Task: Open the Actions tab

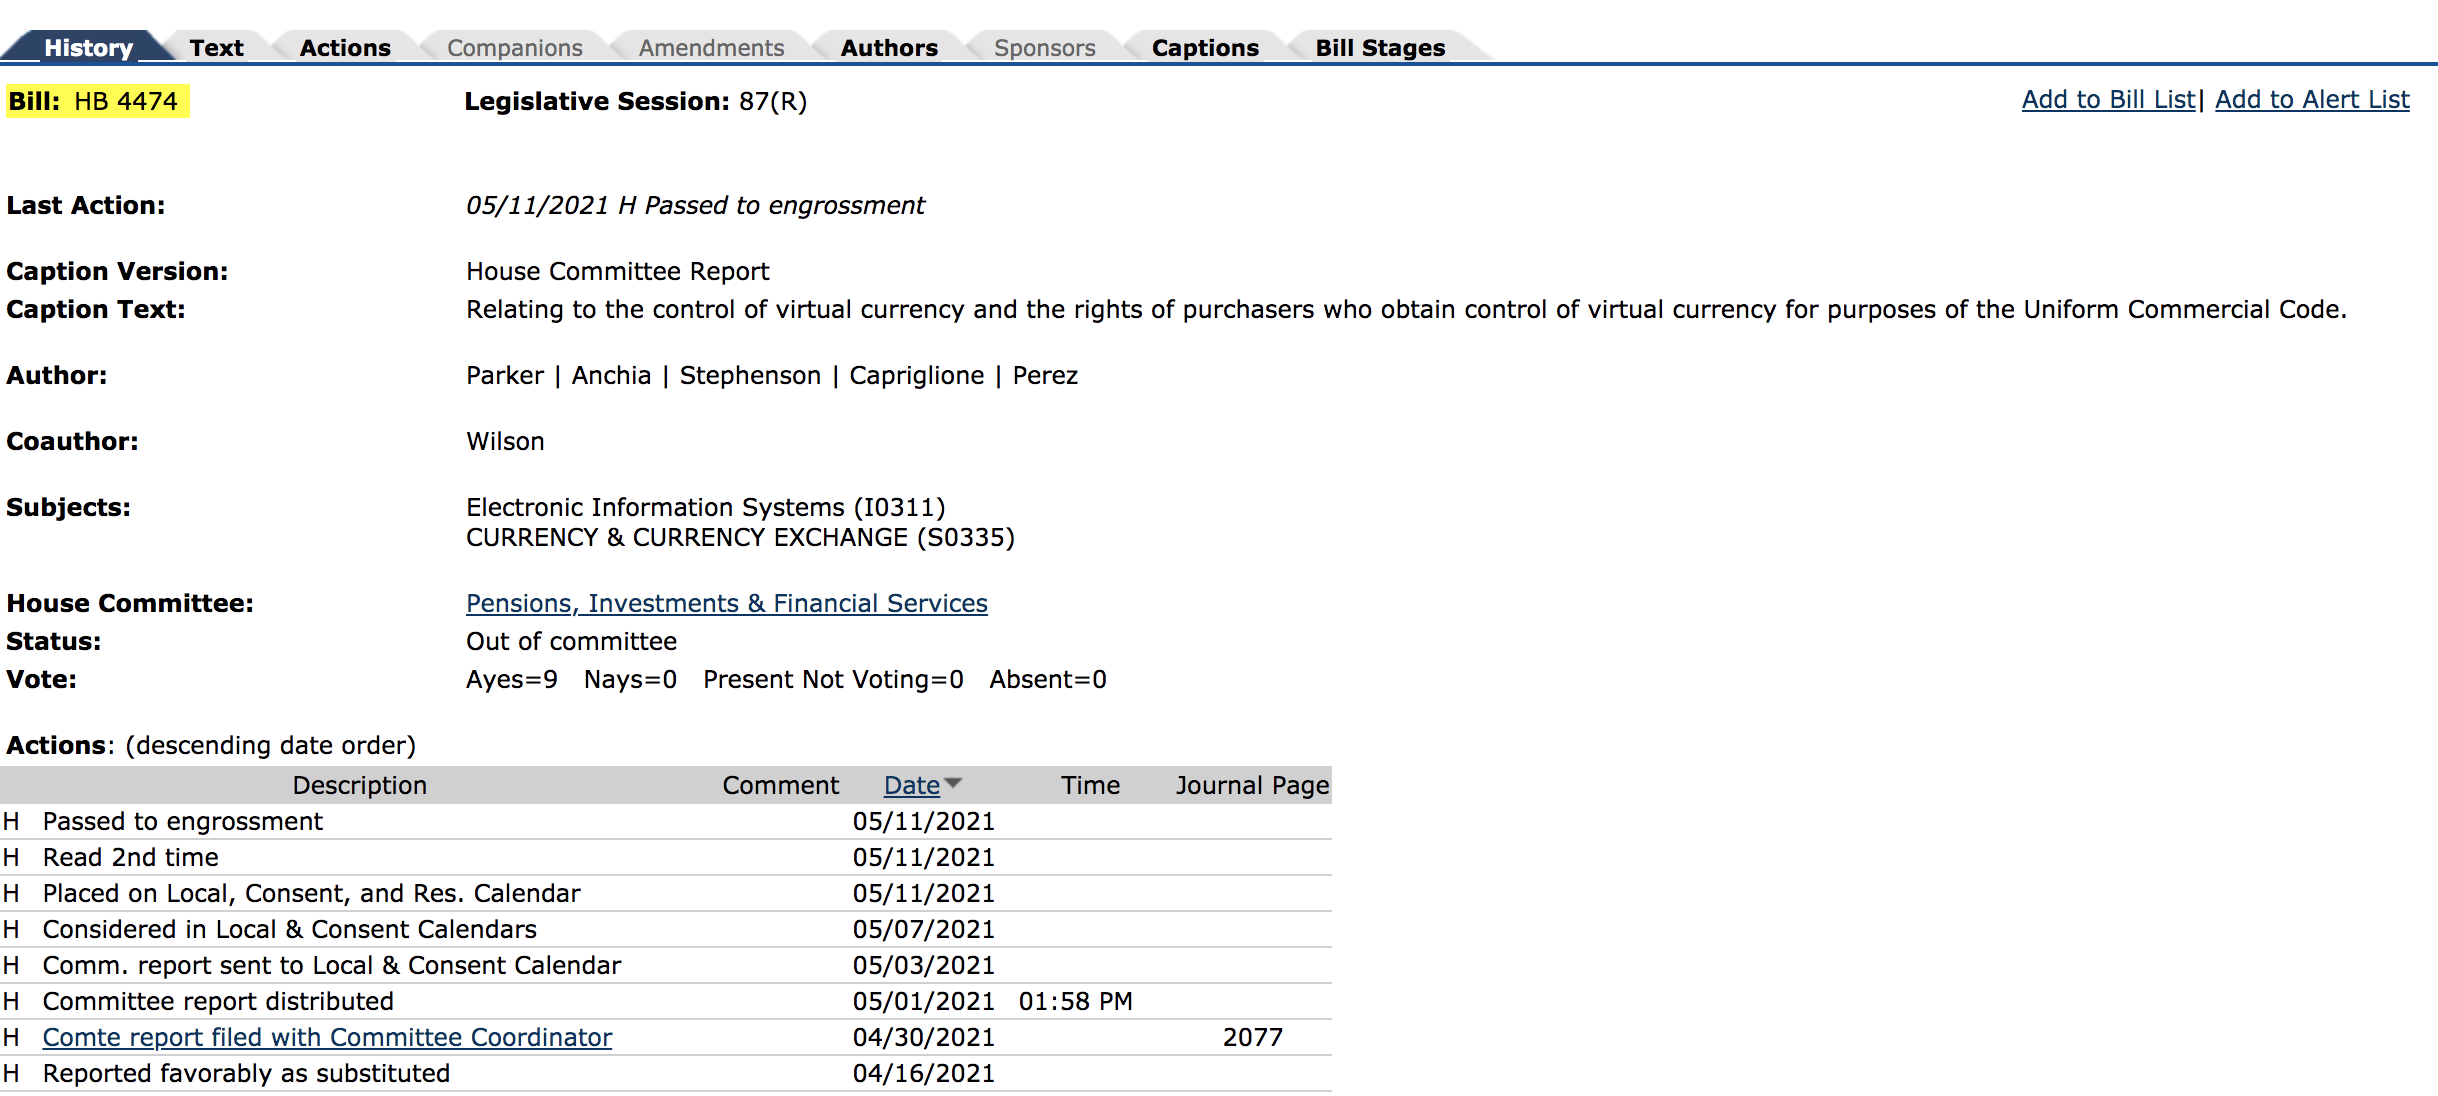Action: tap(345, 48)
